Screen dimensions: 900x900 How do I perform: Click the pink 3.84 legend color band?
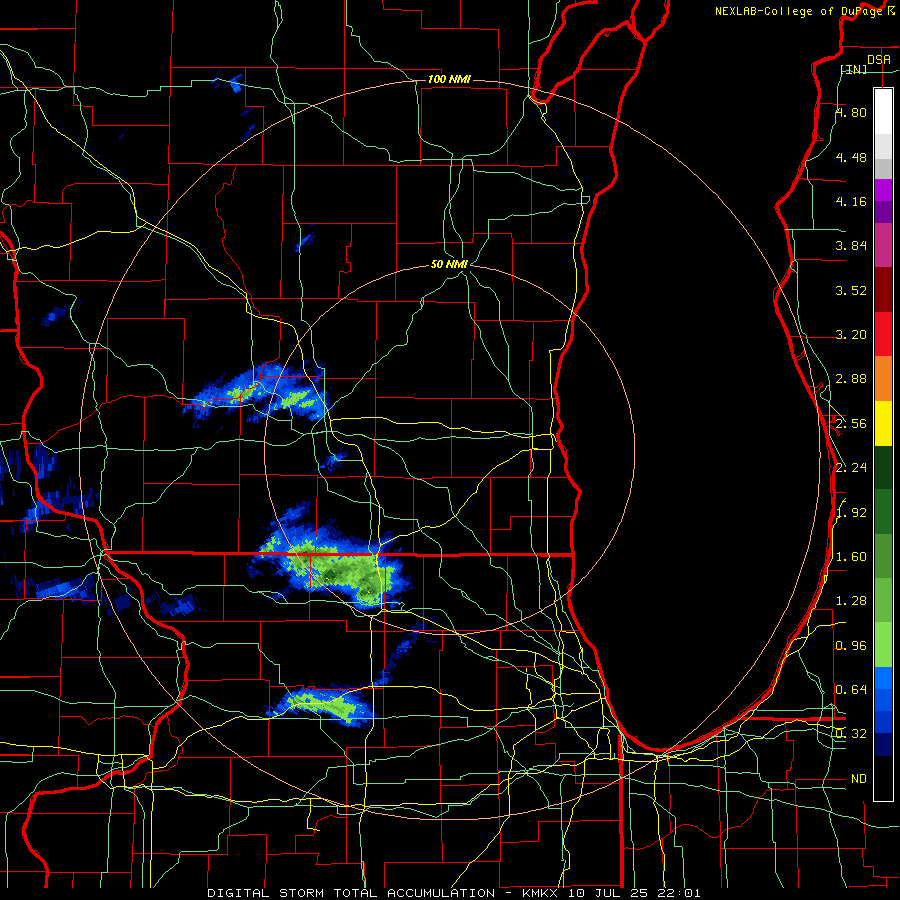coord(883,245)
